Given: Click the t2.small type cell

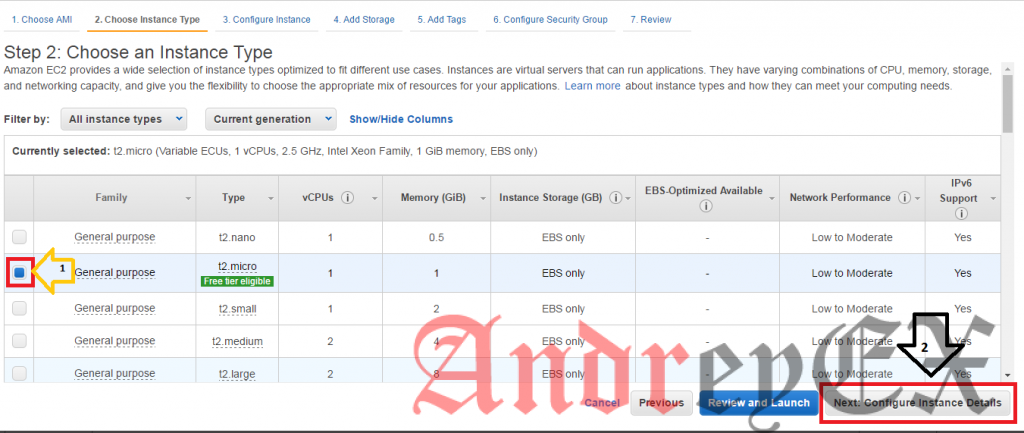Looking at the screenshot, I should tap(238, 308).
